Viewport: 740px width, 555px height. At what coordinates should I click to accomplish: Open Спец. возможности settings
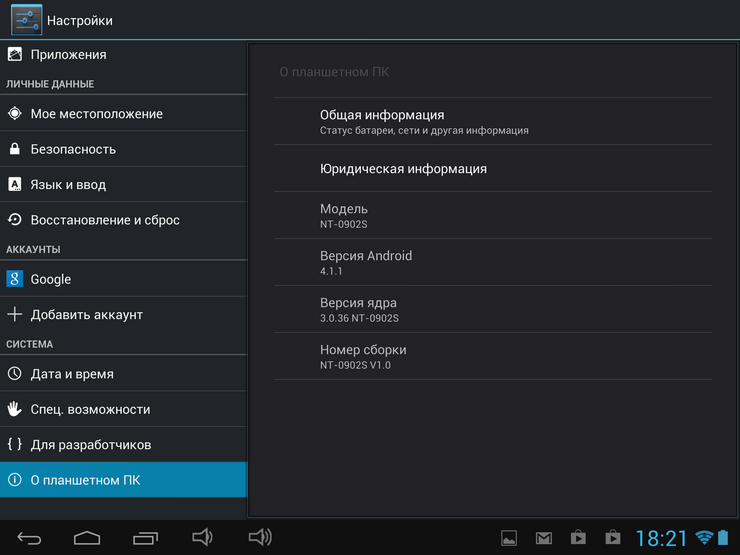point(124,409)
